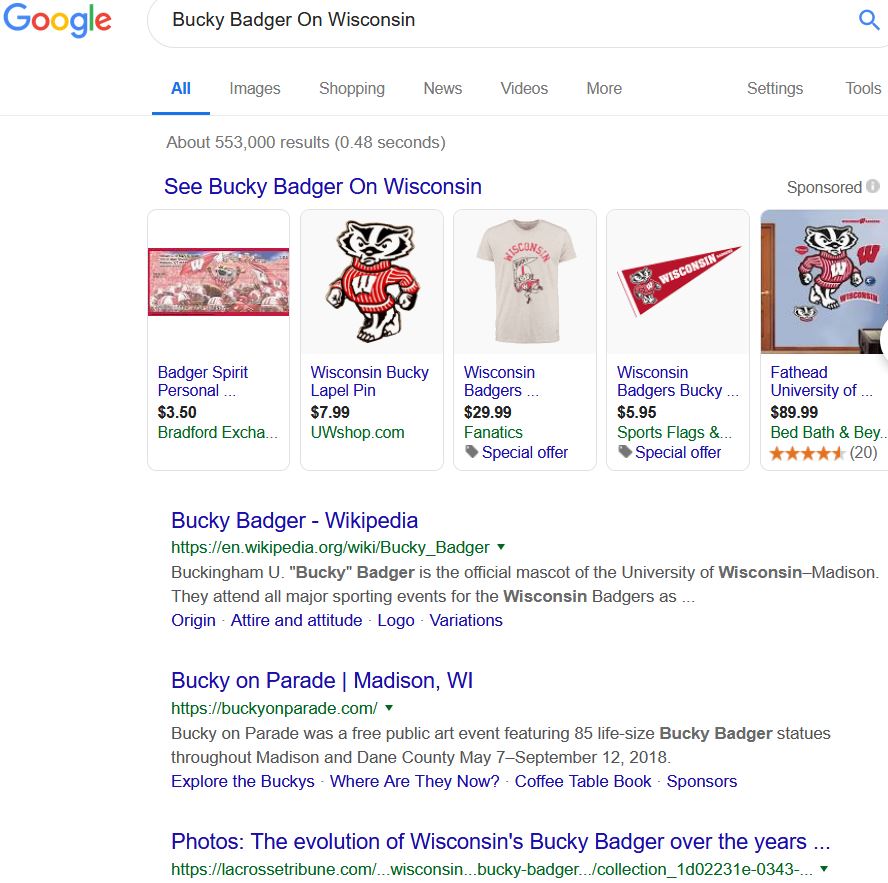Open the Bucky Badger - Wikipedia result
The image size is (888, 883).
click(x=294, y=521)
